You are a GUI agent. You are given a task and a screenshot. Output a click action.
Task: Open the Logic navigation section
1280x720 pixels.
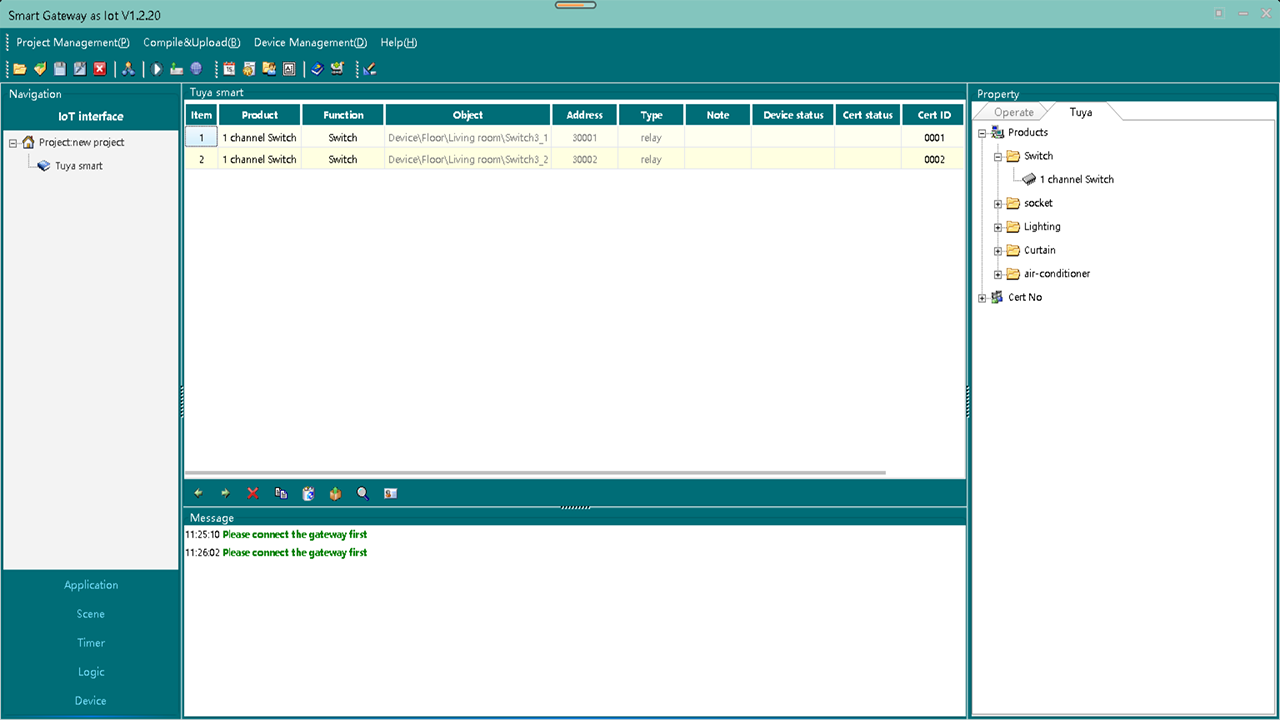[91, 672]
